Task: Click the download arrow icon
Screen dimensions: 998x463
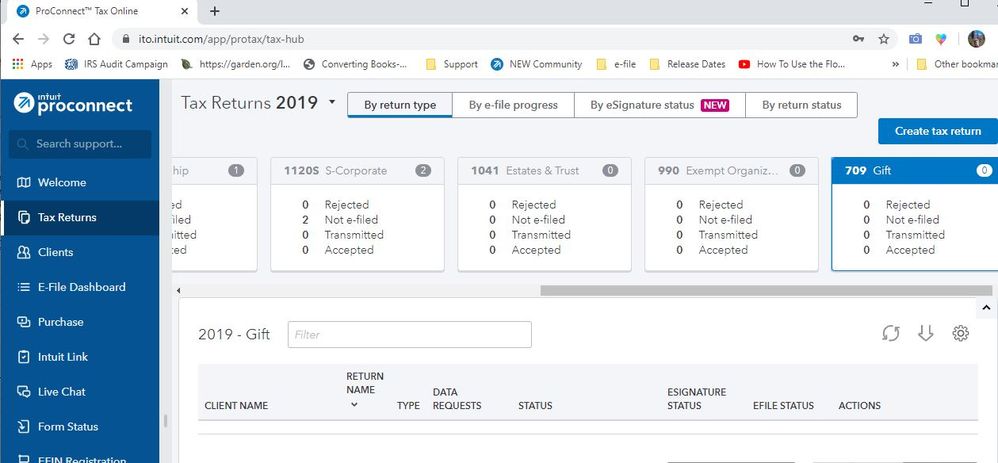Action: click(925, 333)
